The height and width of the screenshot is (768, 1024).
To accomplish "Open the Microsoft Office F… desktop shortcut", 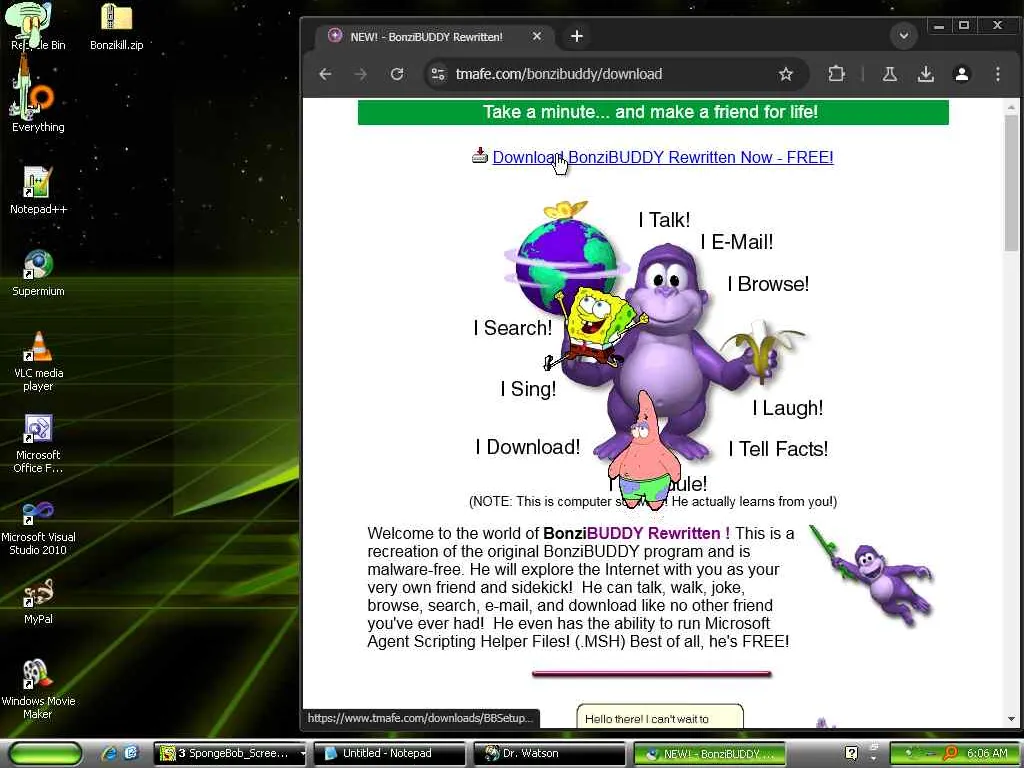I will [38, 443].
